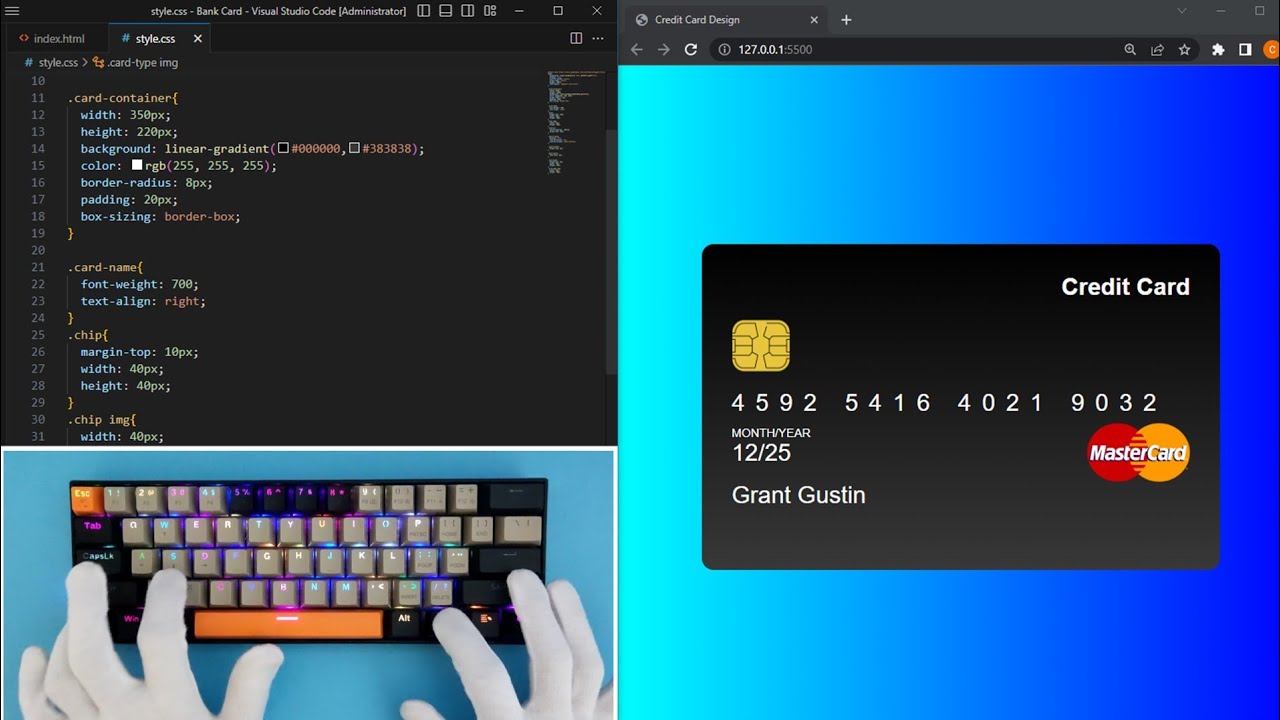Click line number 14 in the gutter
1280x720 pixels.
pyautogui.click(x=38, y=148)
